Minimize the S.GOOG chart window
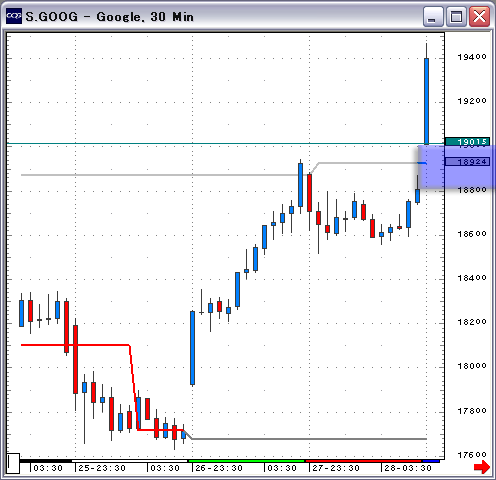496x480 pixels. pos(433,16)
